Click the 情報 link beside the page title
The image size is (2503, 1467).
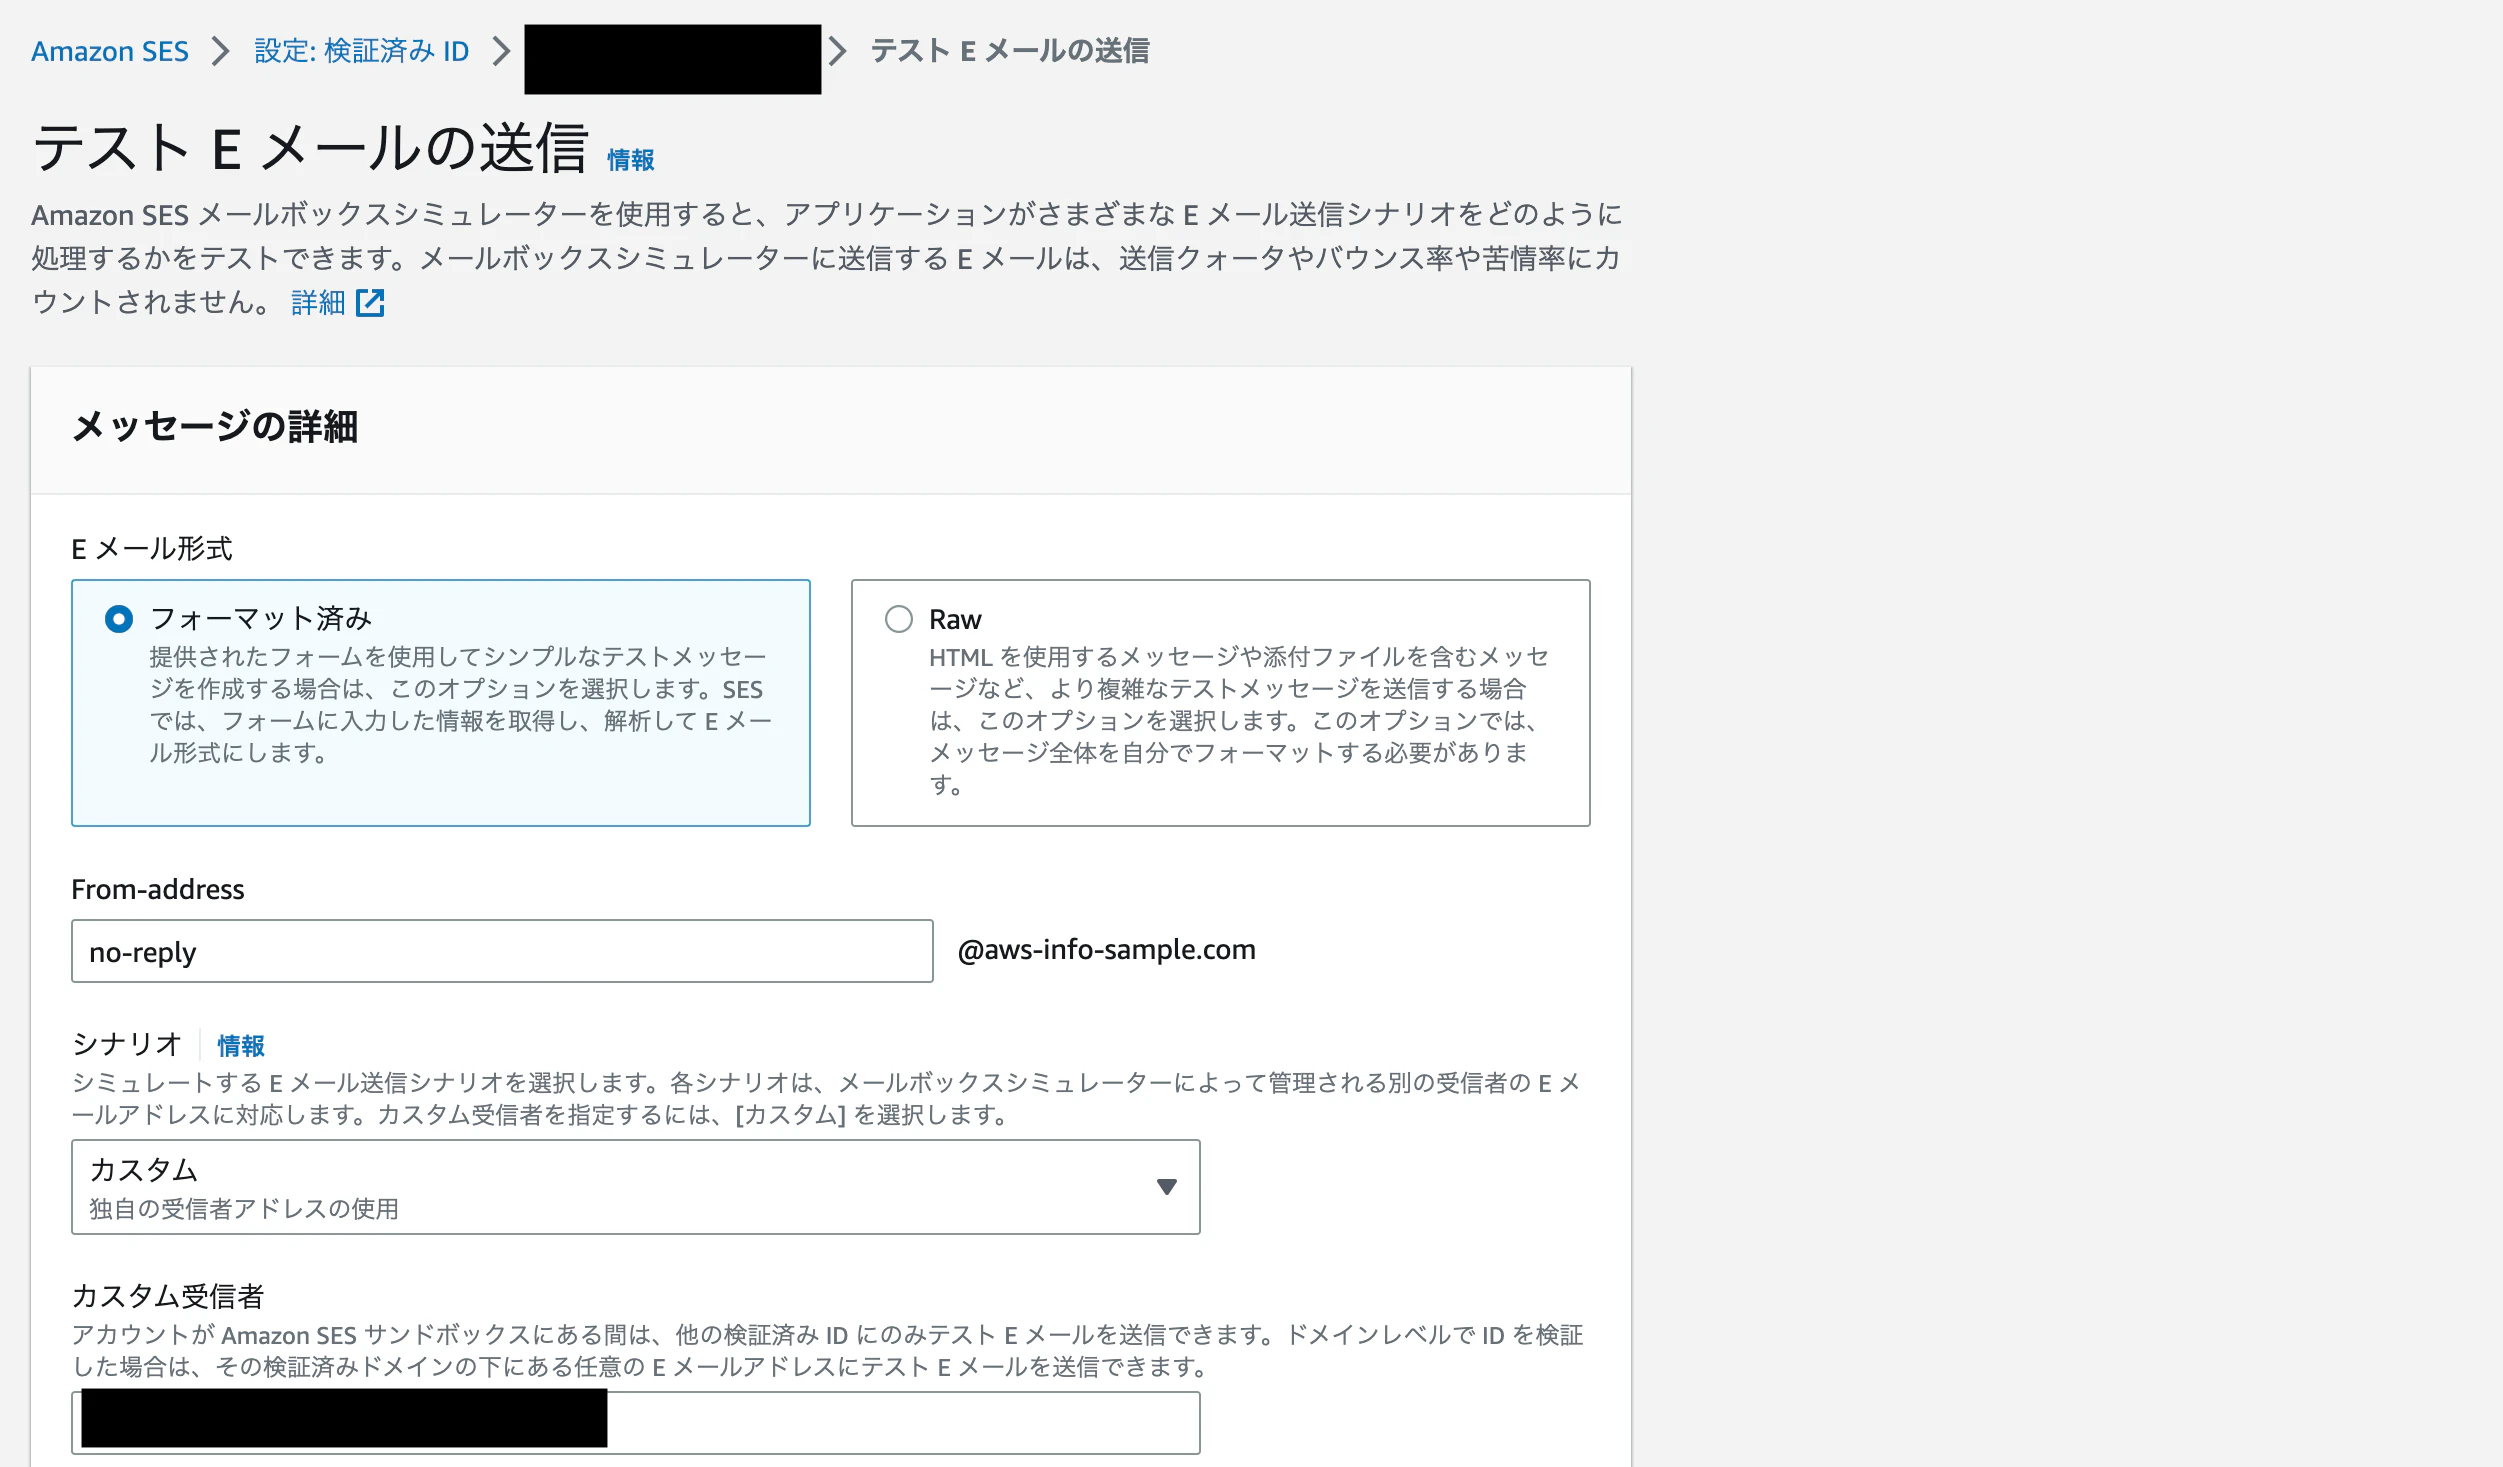(x=631, y=158)
